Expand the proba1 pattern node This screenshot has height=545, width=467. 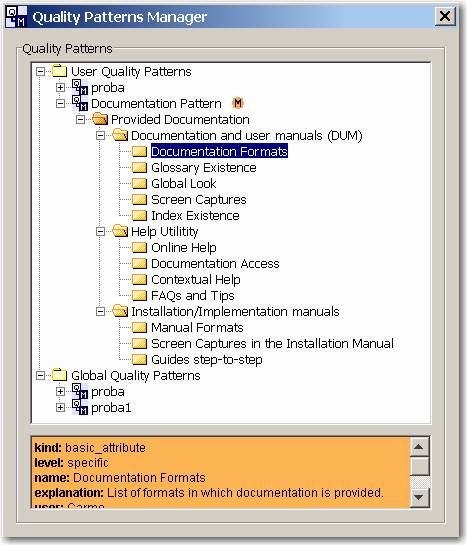(x=60, y=407)
